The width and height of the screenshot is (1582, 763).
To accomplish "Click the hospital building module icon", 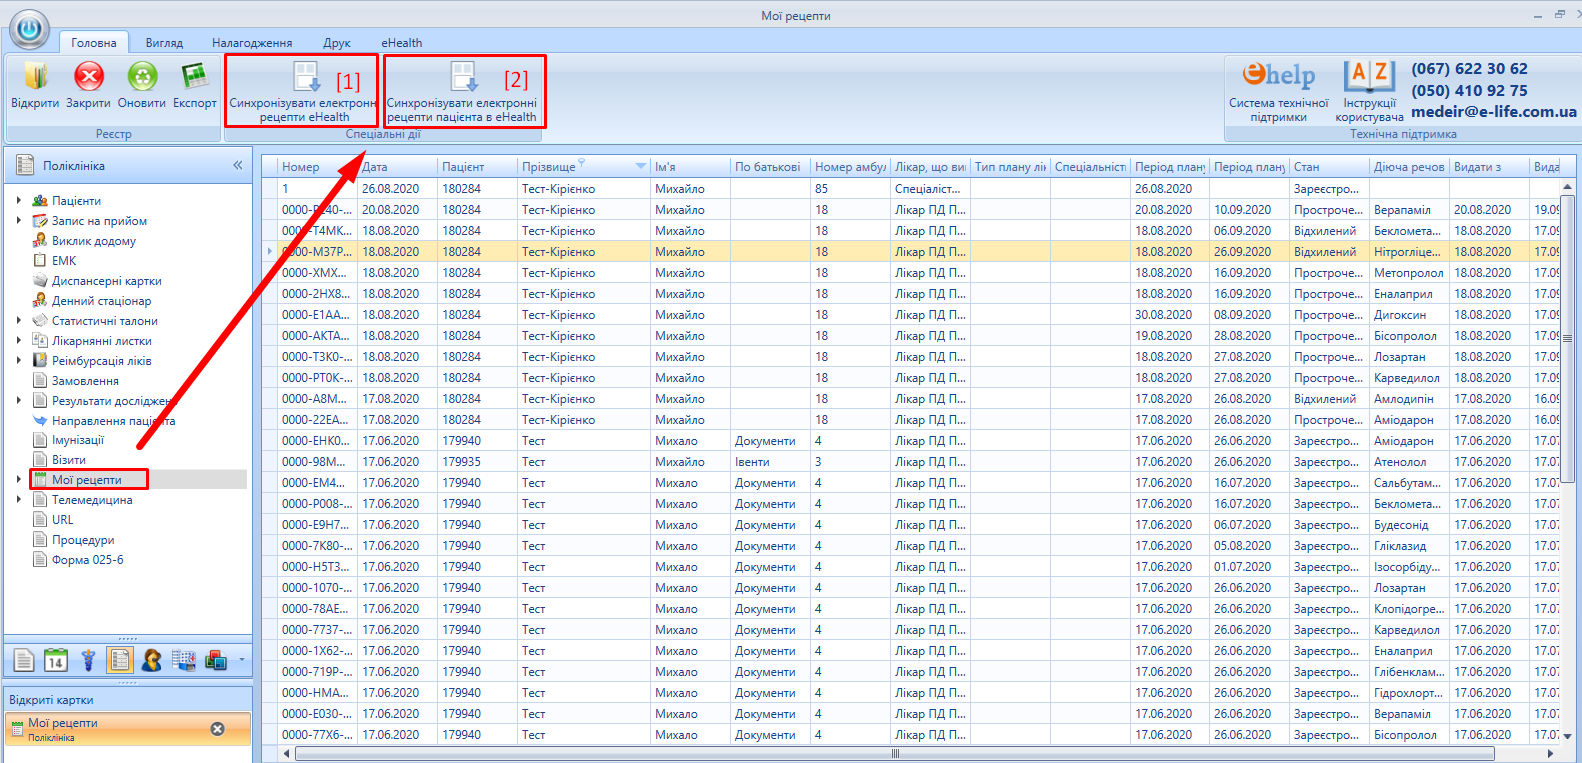I will [x=184, y=660].
